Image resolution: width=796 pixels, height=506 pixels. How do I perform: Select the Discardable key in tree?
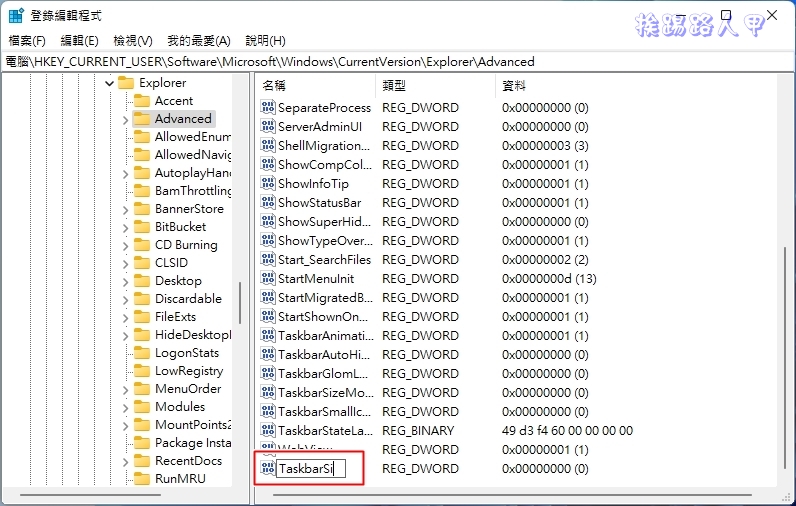coord(188,299)
